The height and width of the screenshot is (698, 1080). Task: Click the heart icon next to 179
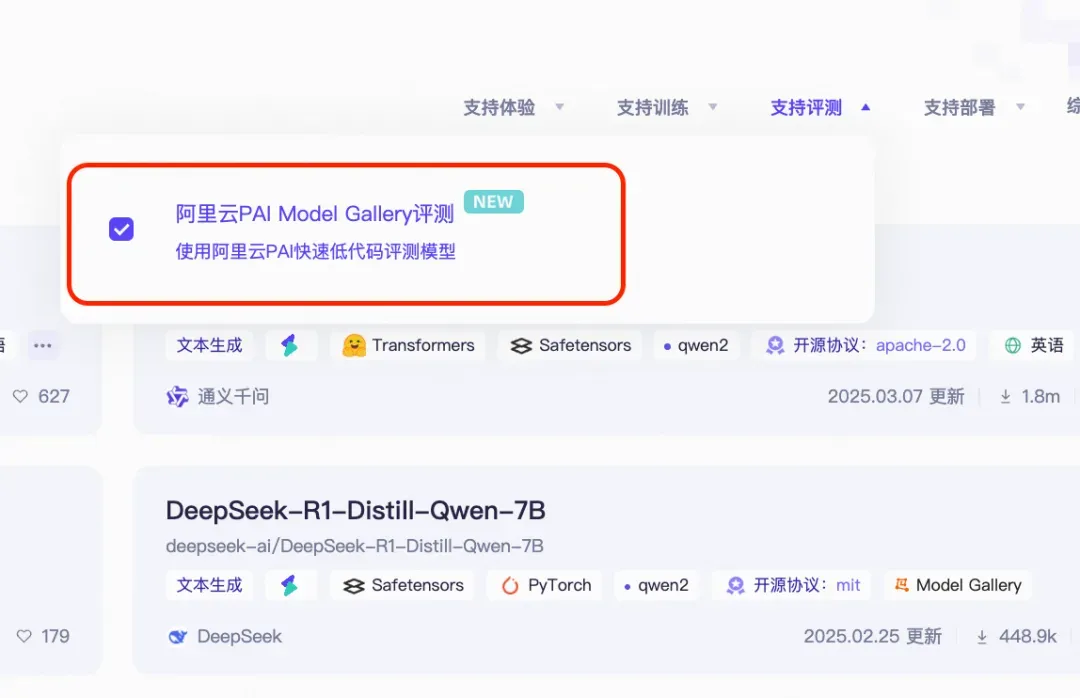(x=24, y=636)
